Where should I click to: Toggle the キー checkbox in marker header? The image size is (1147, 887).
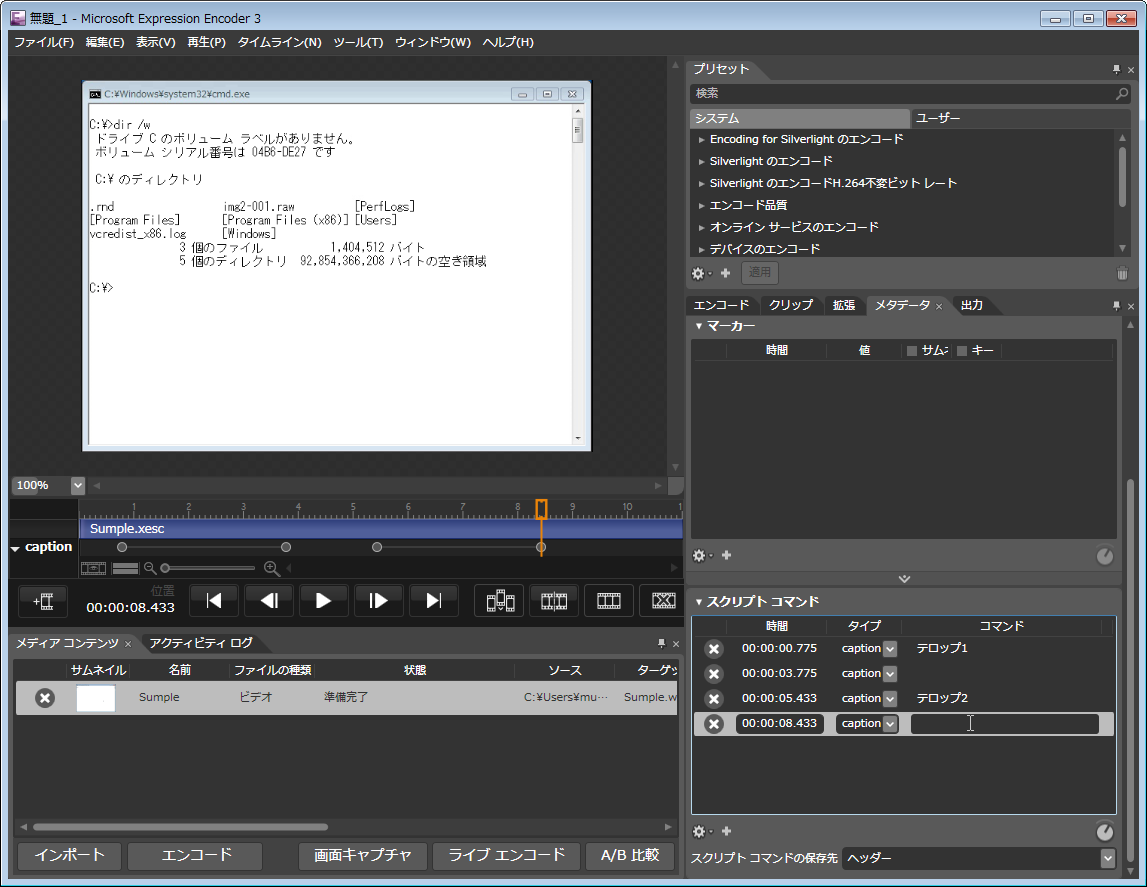(x=962, y=351)
